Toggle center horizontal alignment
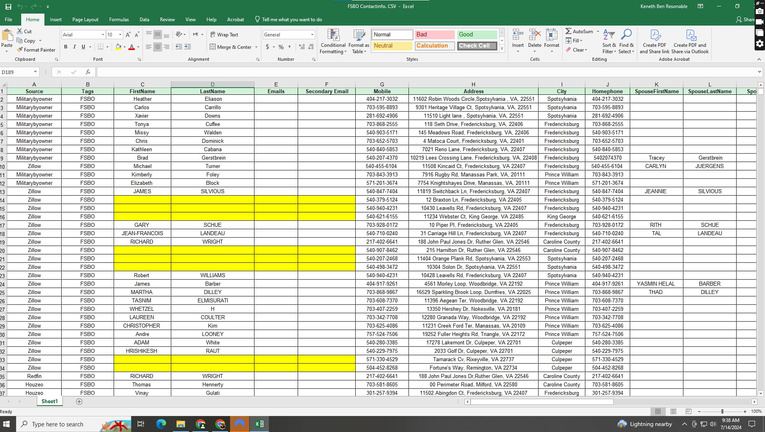Viewport: 765px width, 432px height. (158, 47)
